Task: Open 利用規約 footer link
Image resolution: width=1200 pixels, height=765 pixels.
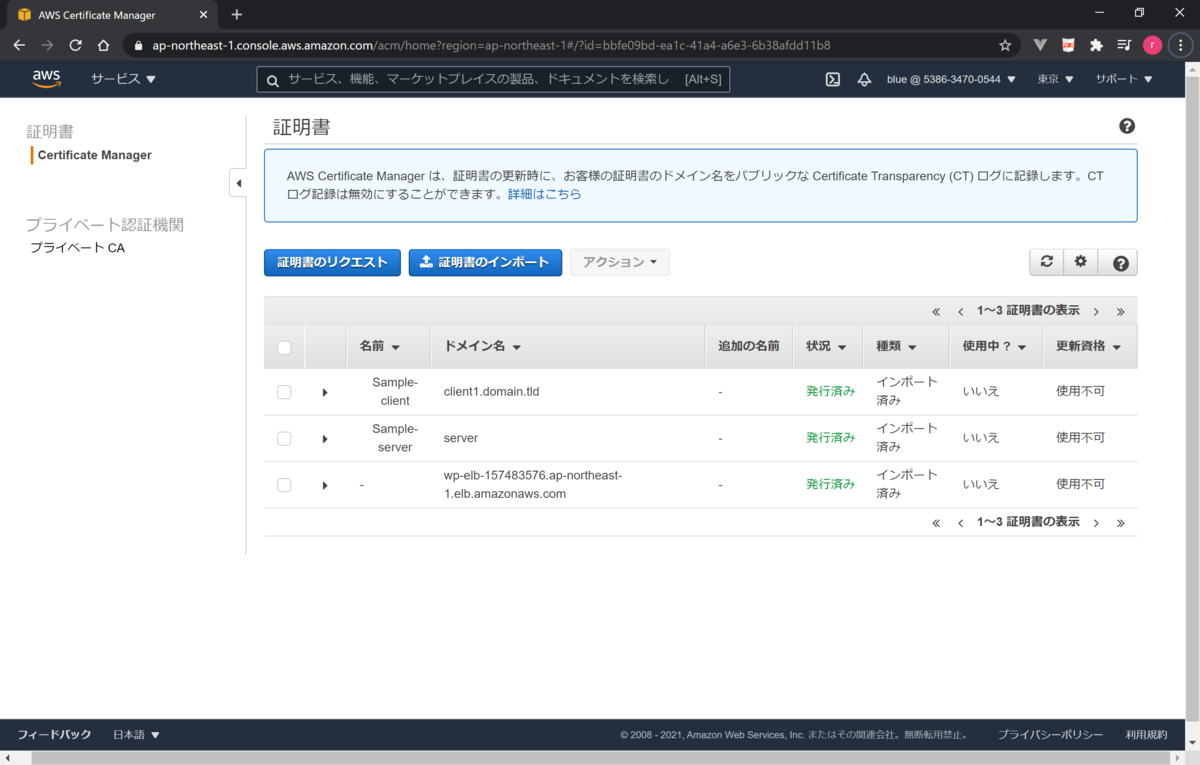Action: click(1146, 734)
